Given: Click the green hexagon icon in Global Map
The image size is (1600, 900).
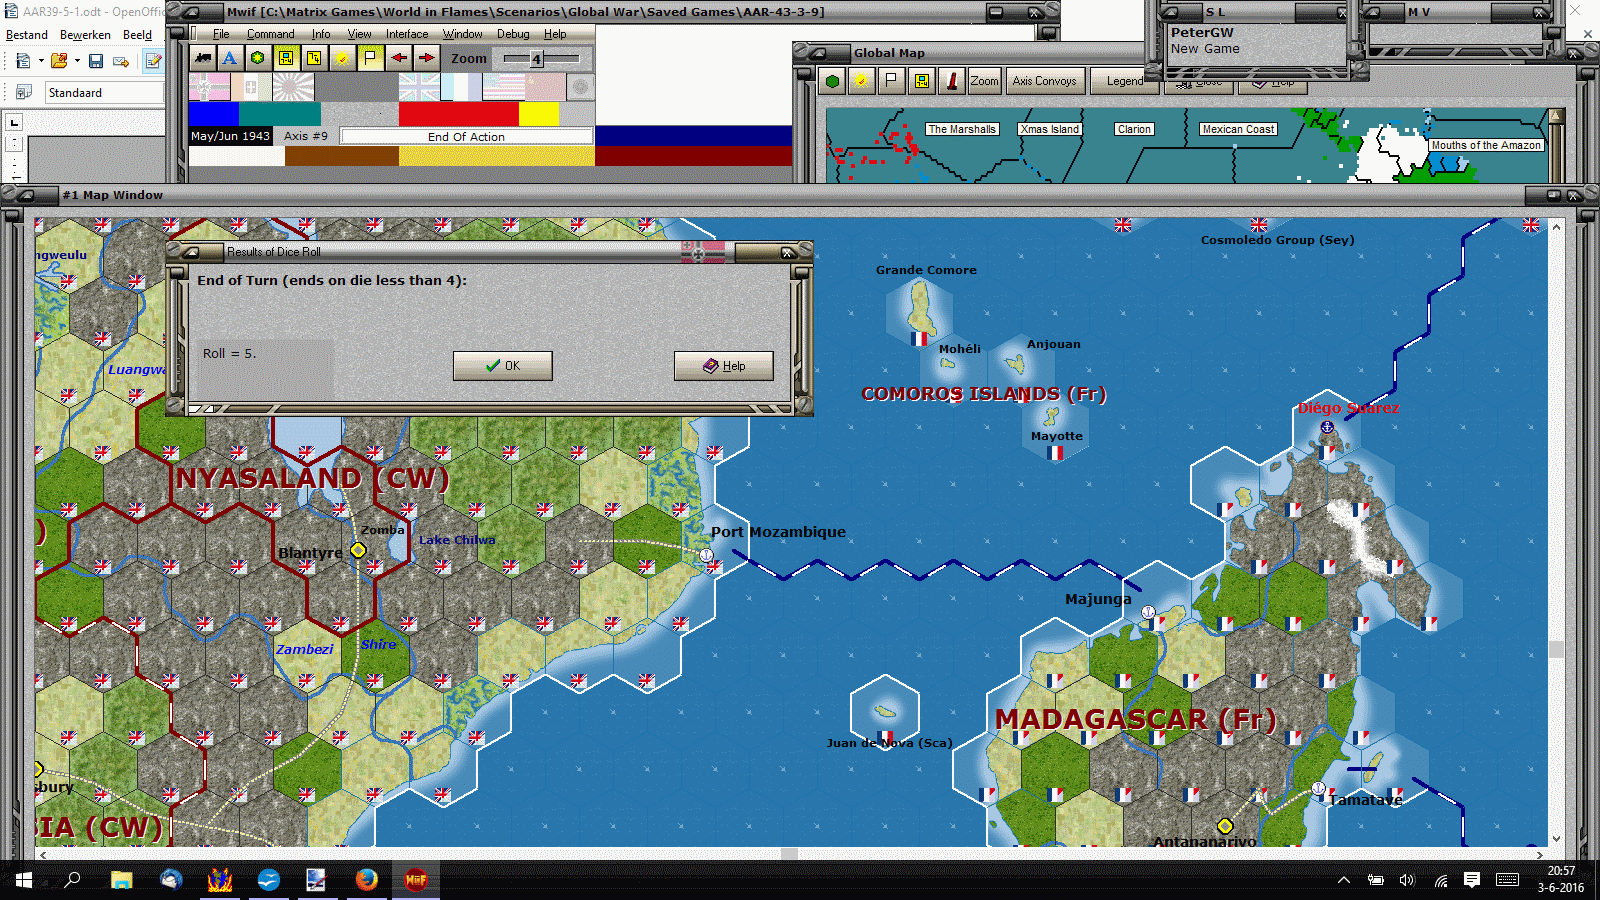Looking at the screenshot, I should 832,81.
